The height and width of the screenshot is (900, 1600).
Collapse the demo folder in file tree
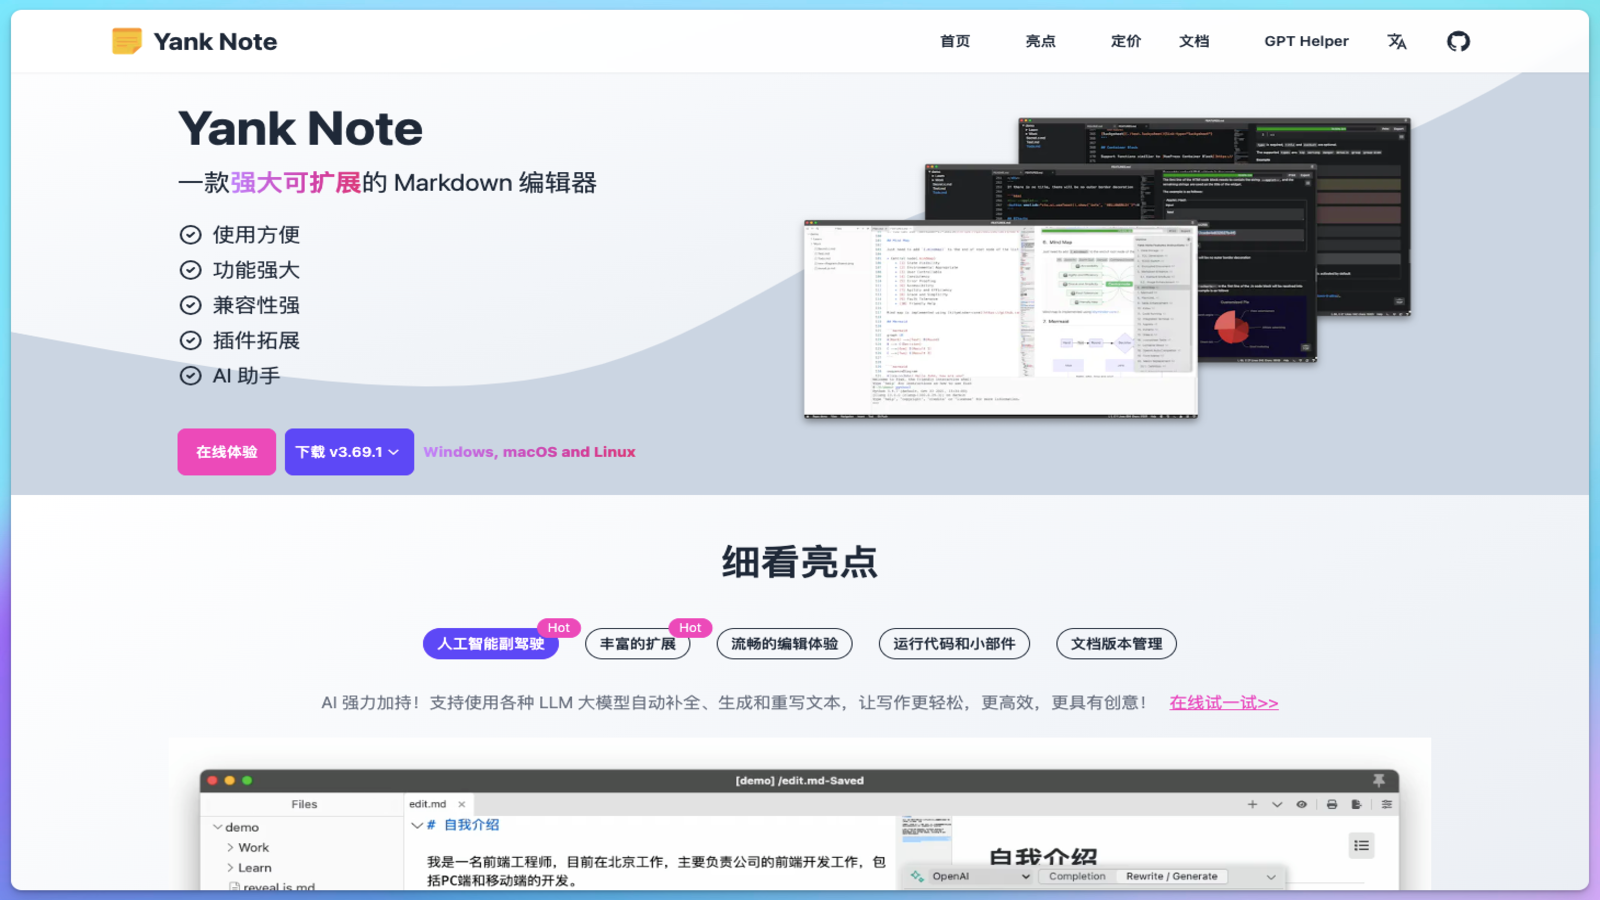tap(217, 827)
